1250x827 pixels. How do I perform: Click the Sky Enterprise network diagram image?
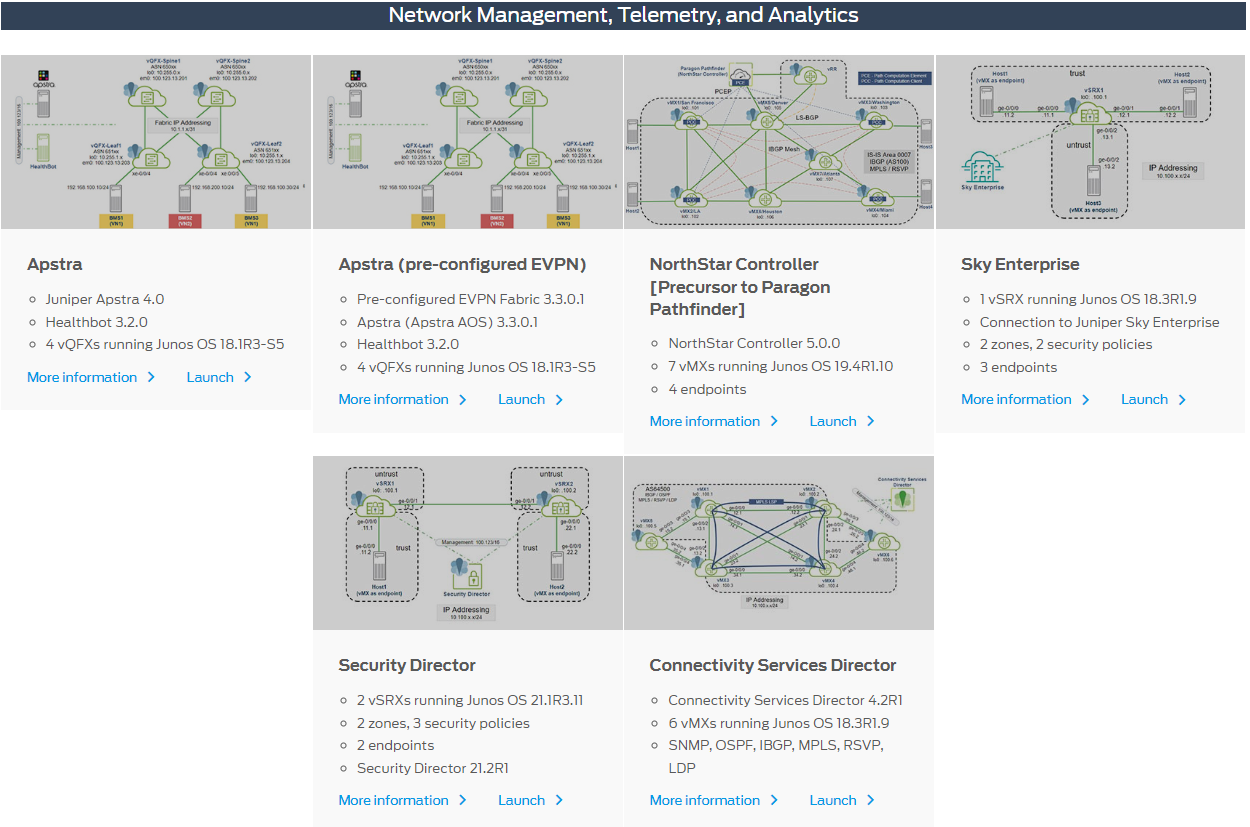click(1090, 142)
